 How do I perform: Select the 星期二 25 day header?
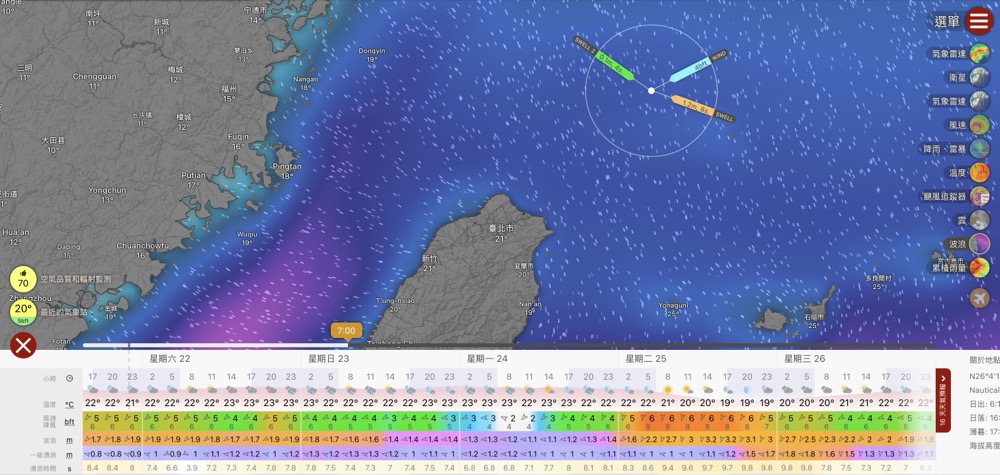[x=645, y=358]
